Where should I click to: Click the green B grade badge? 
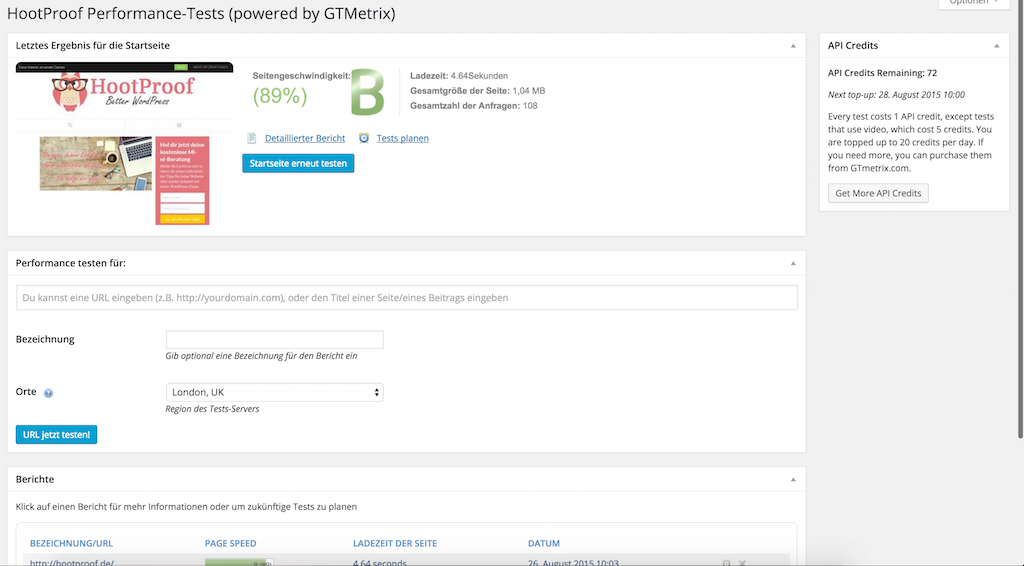[368, 92]
